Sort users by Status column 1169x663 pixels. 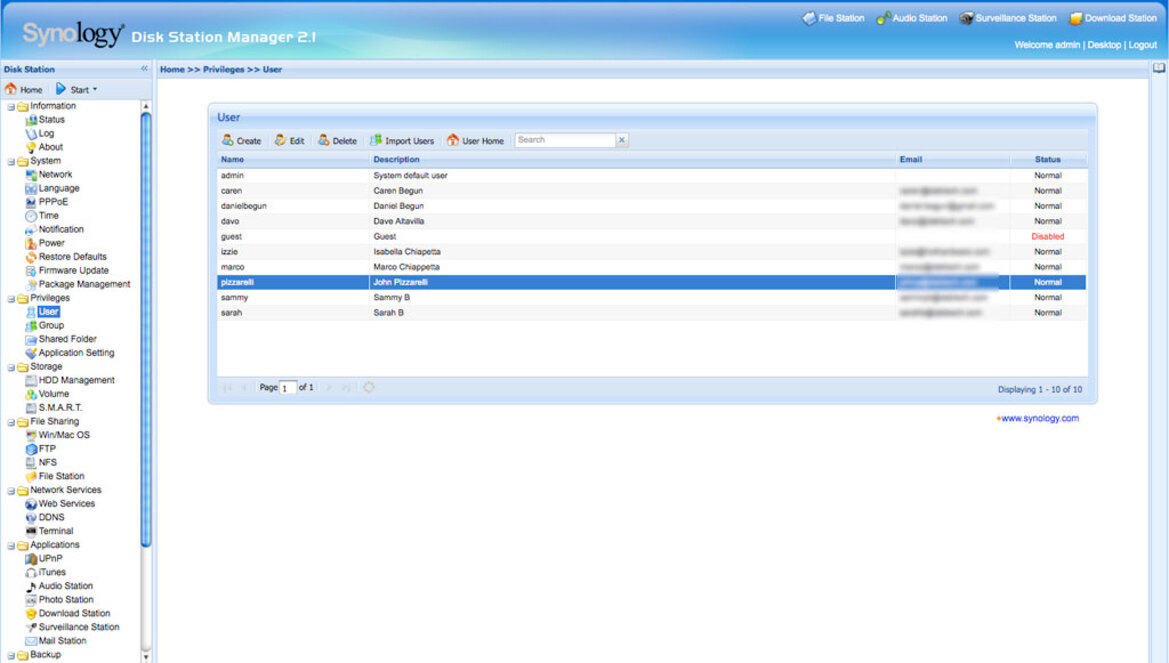tap(1047, 160)
